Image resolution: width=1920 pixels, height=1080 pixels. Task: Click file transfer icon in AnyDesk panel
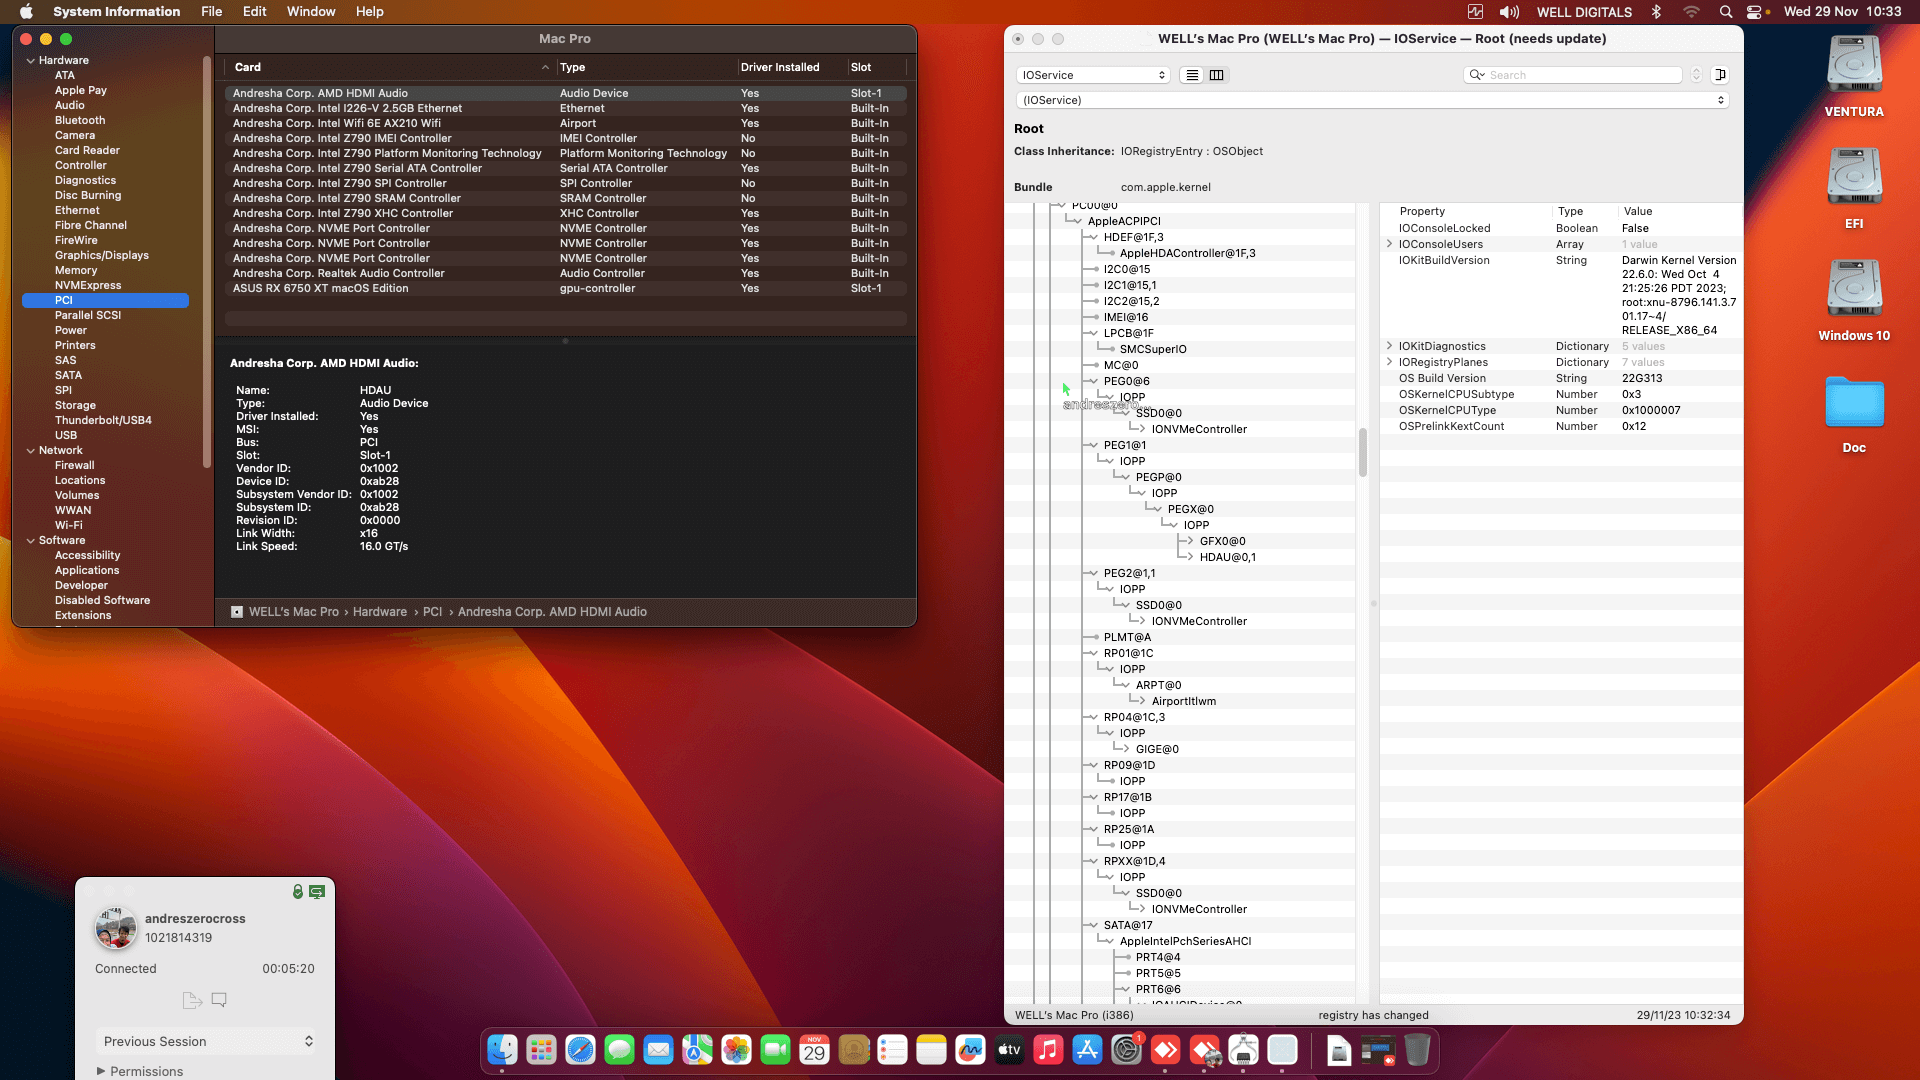192,999
